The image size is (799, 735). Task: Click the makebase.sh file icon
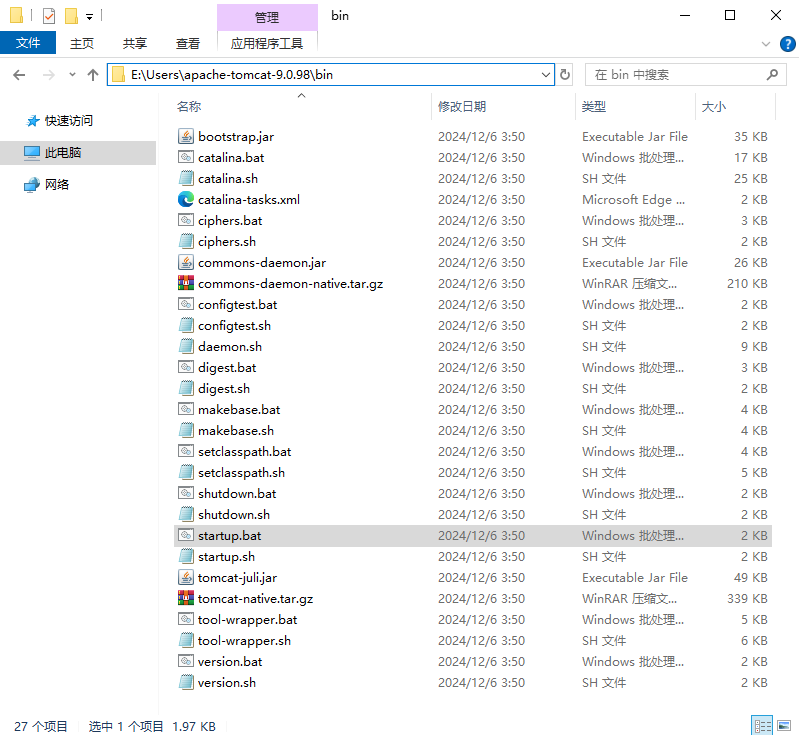[x=185, y=431]
